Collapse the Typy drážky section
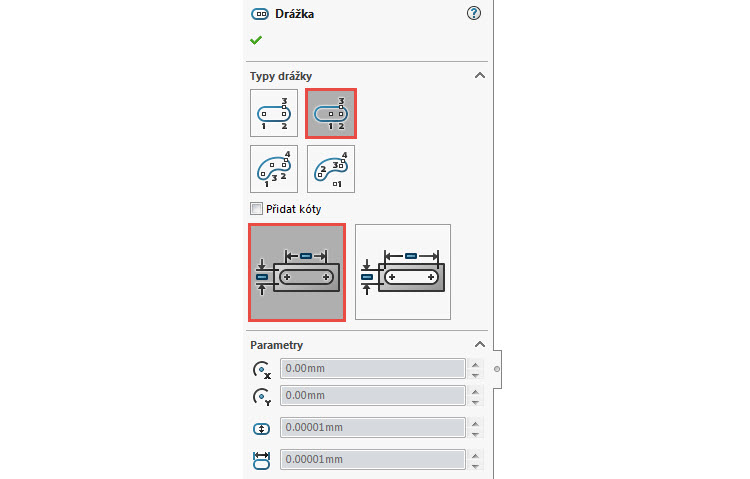Image resolution: width=750 pixels, height=479 pixels. click(x=479, y=76)
